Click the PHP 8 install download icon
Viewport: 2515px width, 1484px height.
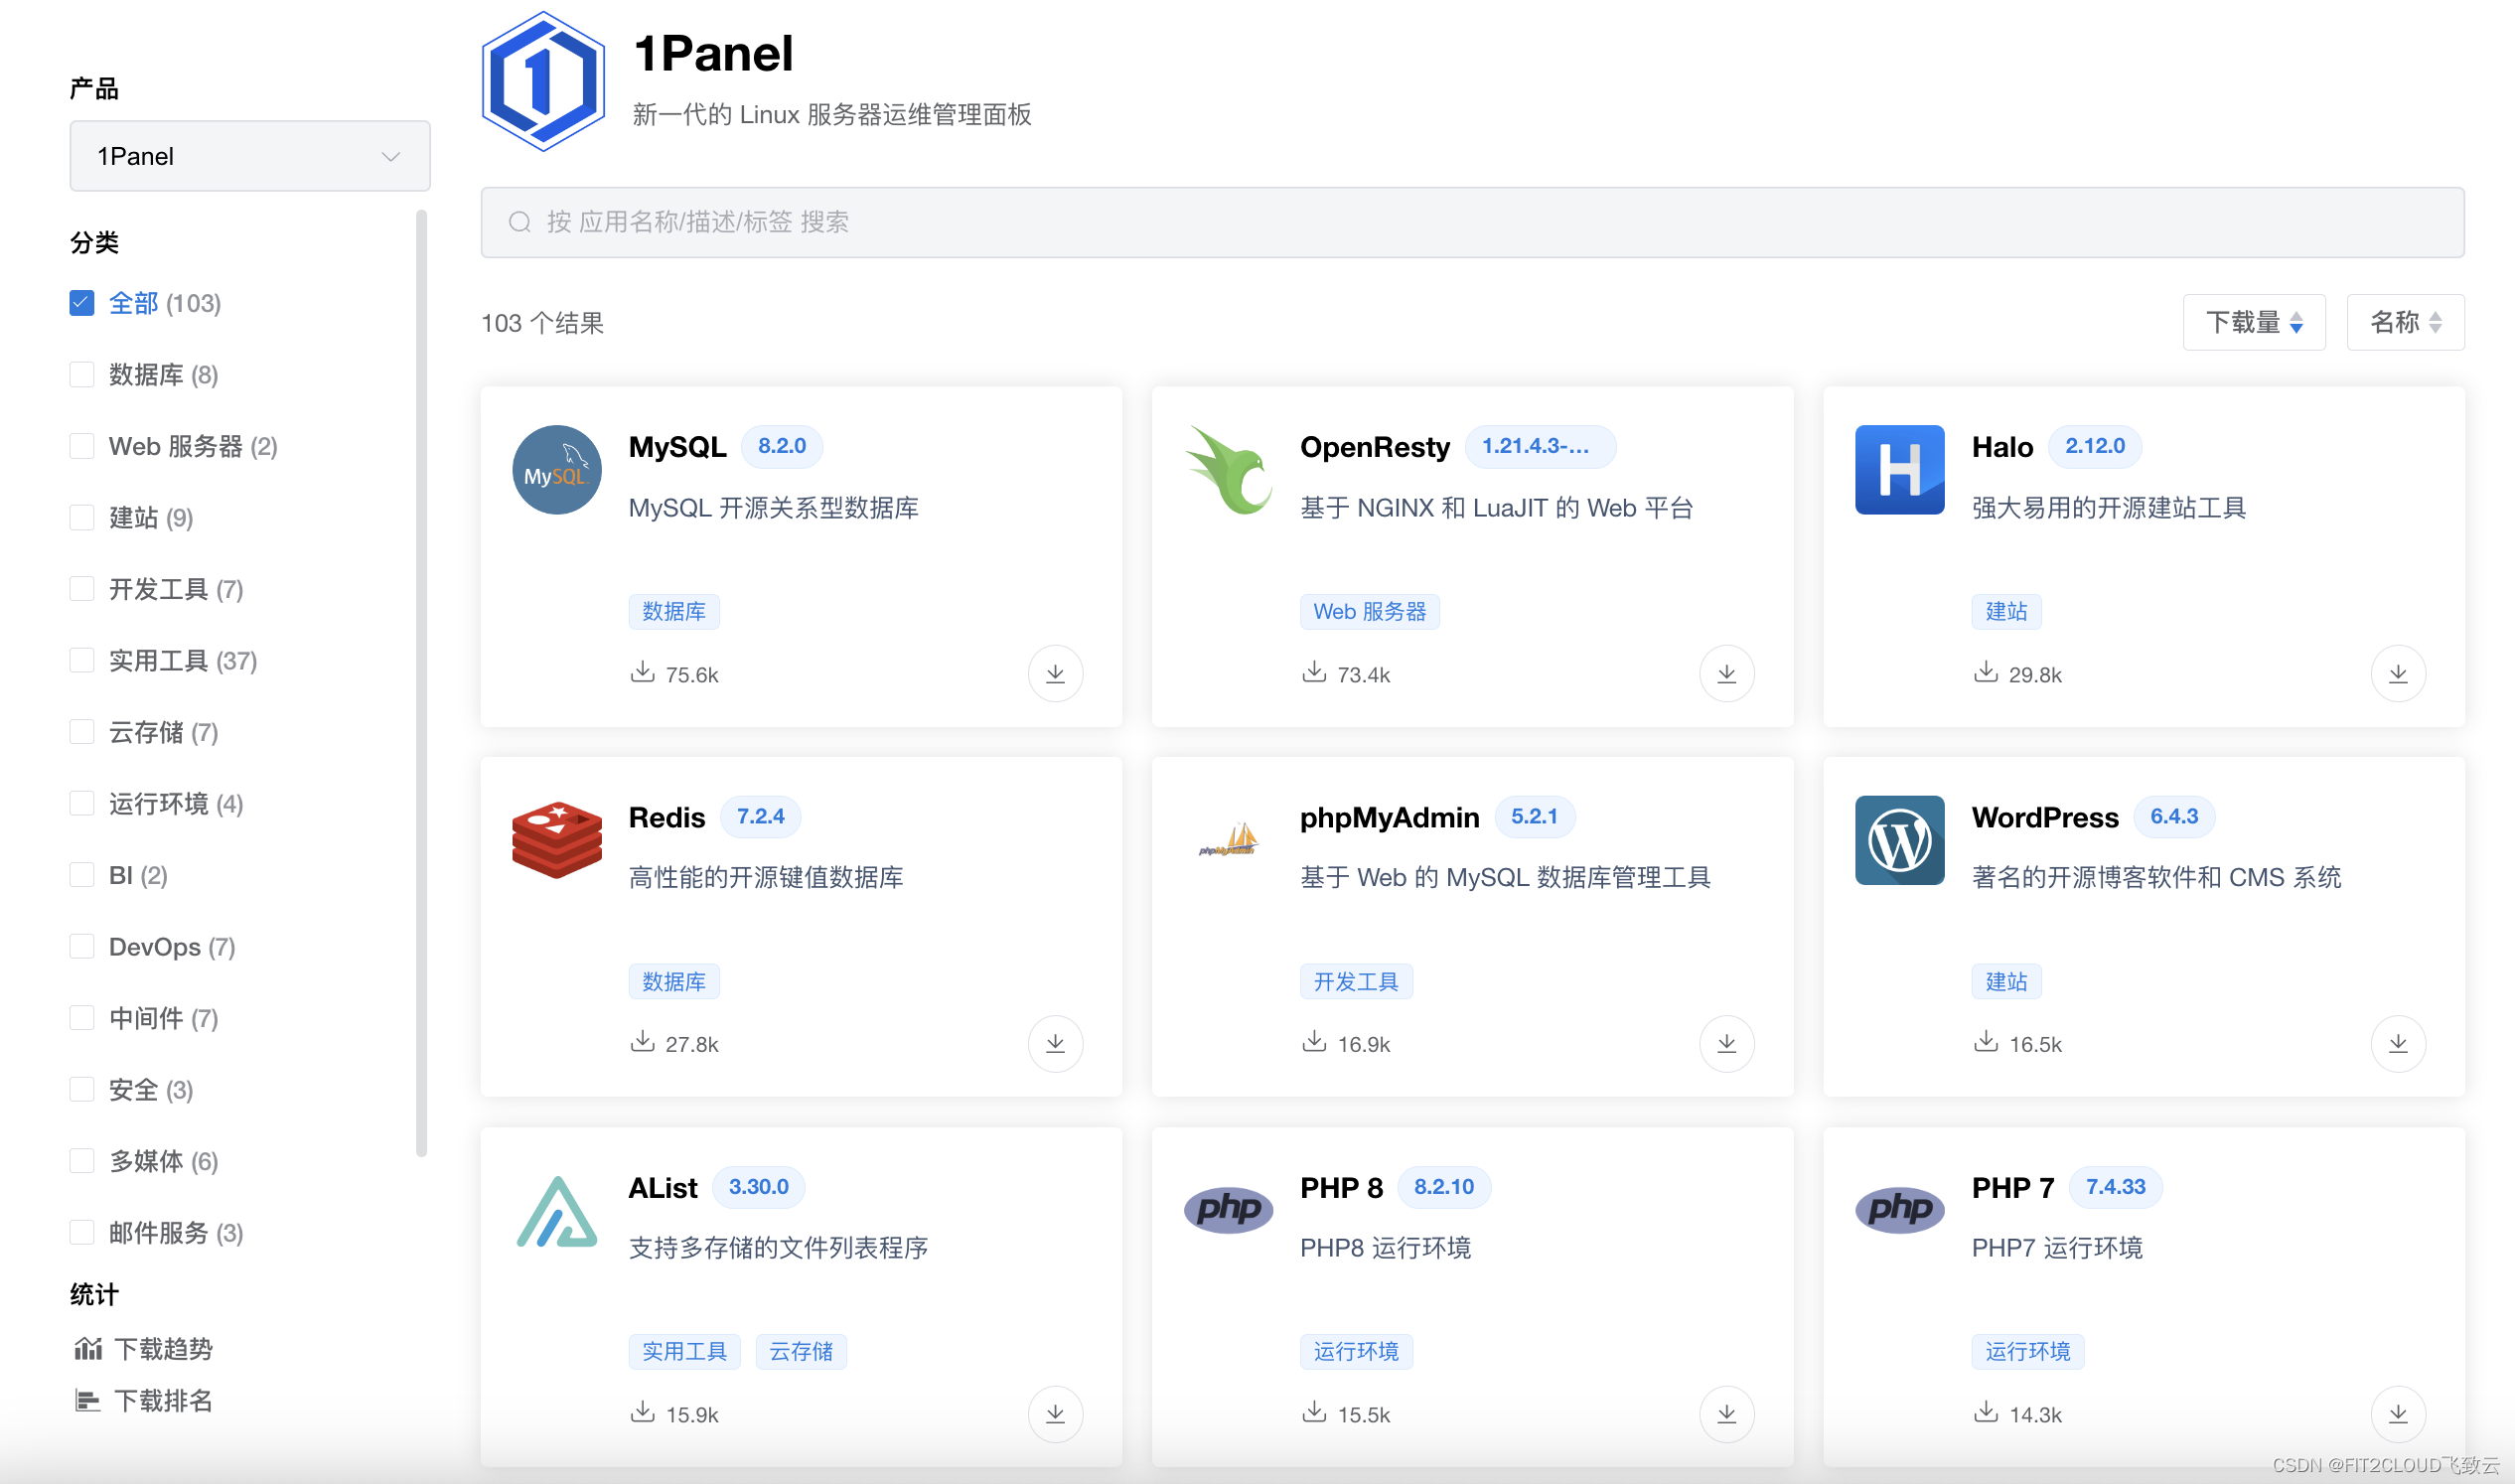tap(1726, 1414)
